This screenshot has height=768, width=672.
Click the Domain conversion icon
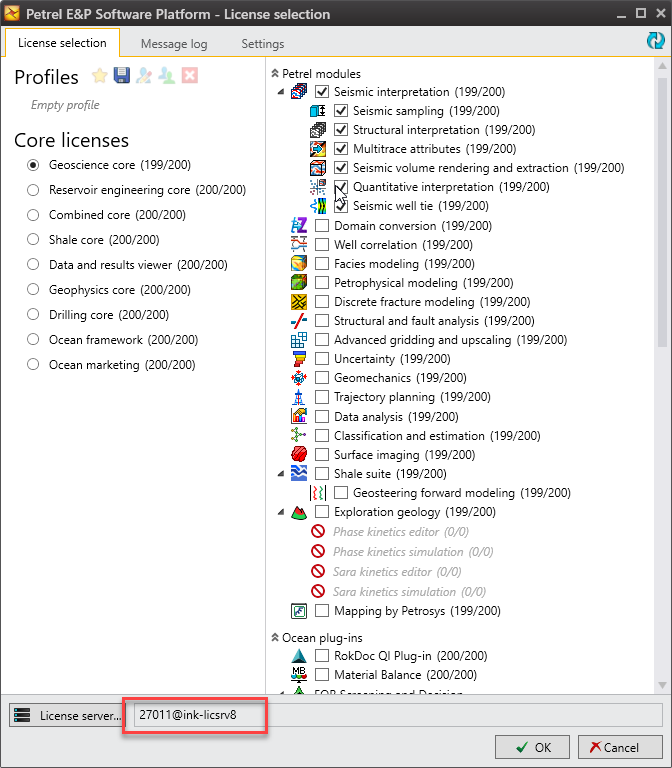point(299,225)
